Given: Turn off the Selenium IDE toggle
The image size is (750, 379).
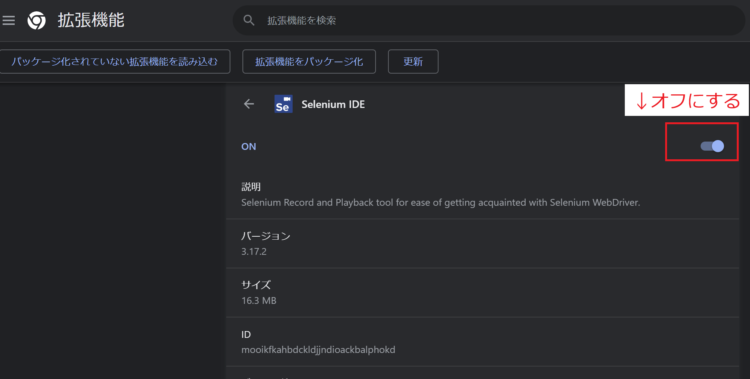Looking at the screenshot, I should coord(712,146).
